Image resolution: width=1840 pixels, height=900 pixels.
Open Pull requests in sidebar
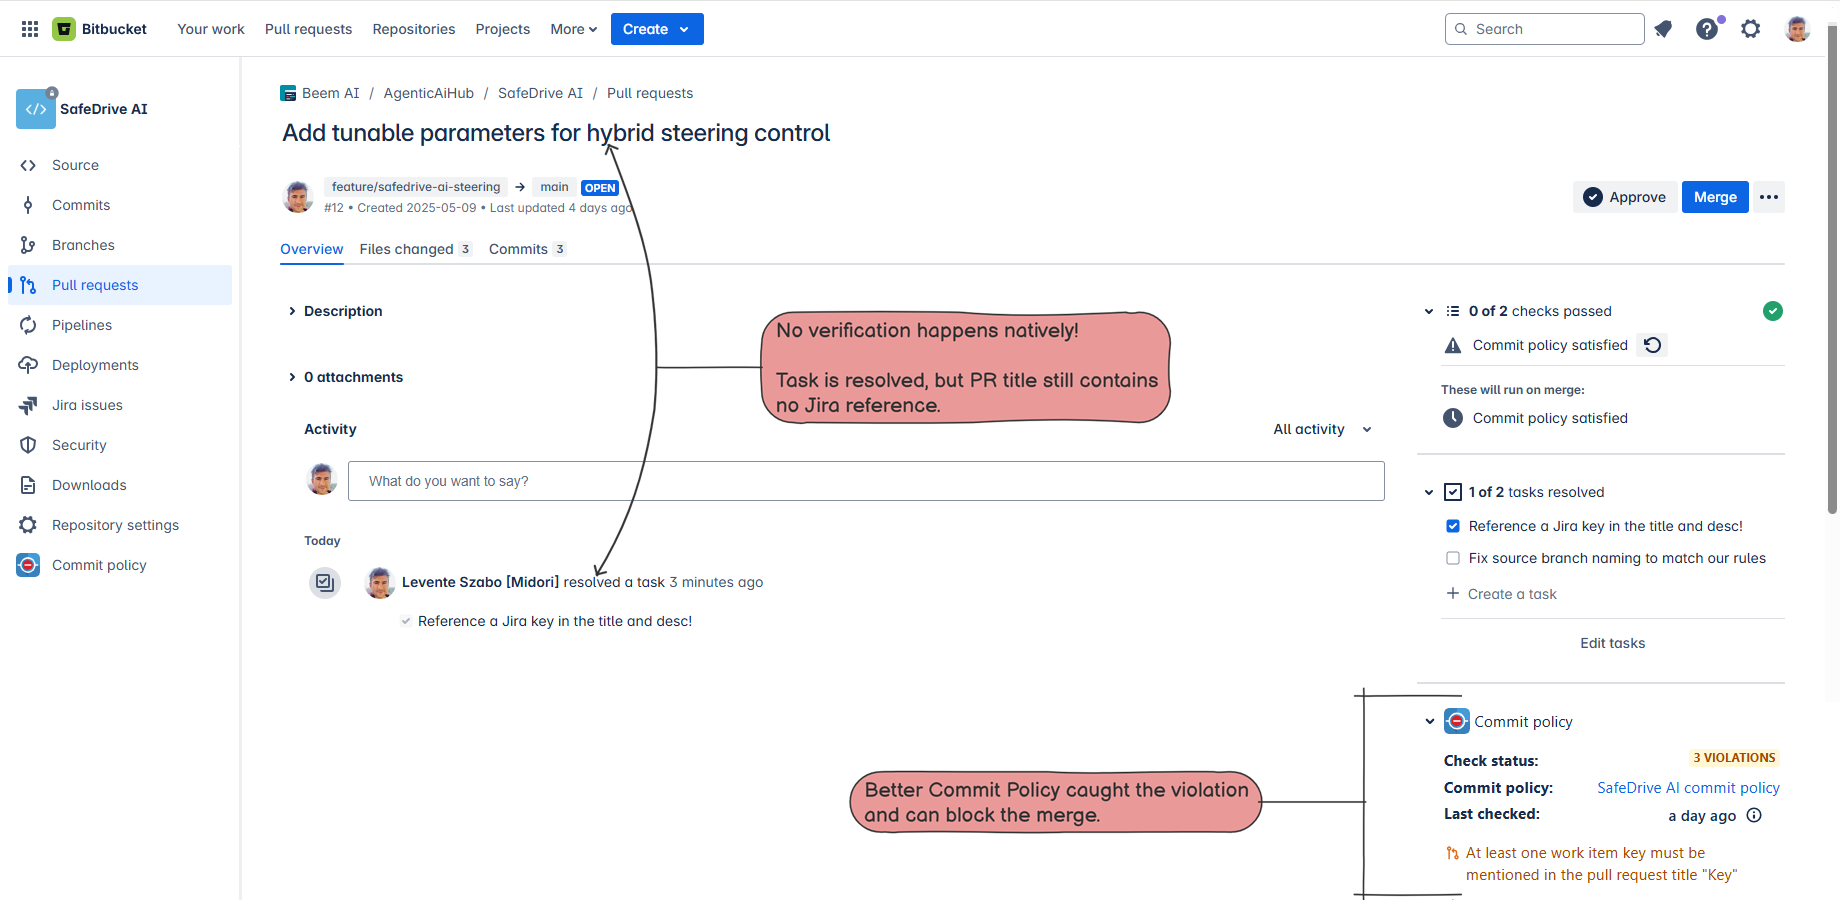point(120,285)
